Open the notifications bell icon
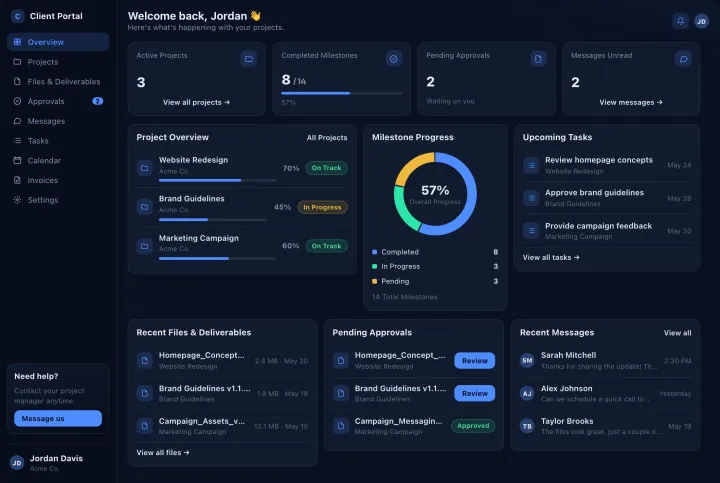This screenshot has width=720, height=483. 681,21
